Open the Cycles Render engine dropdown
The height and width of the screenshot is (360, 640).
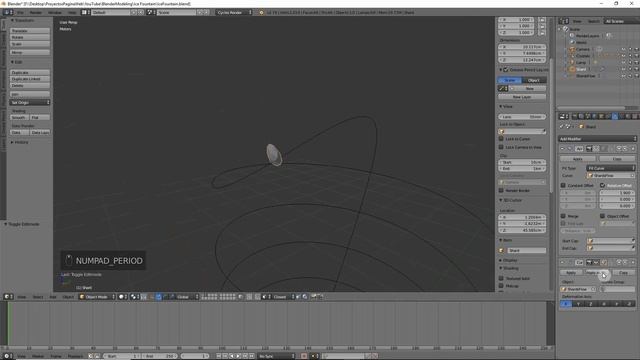pyautogui.click(x=234, y=12)
